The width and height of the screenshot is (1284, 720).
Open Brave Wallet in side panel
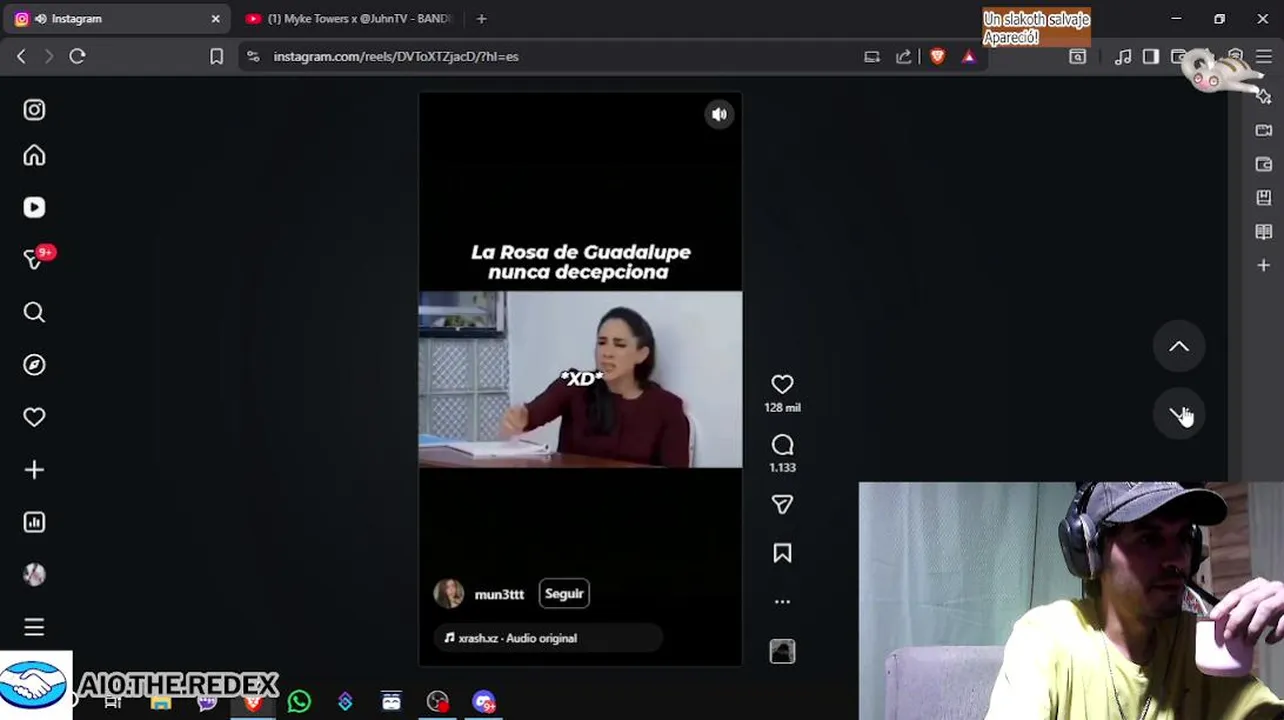click(x=1264, y=164)
